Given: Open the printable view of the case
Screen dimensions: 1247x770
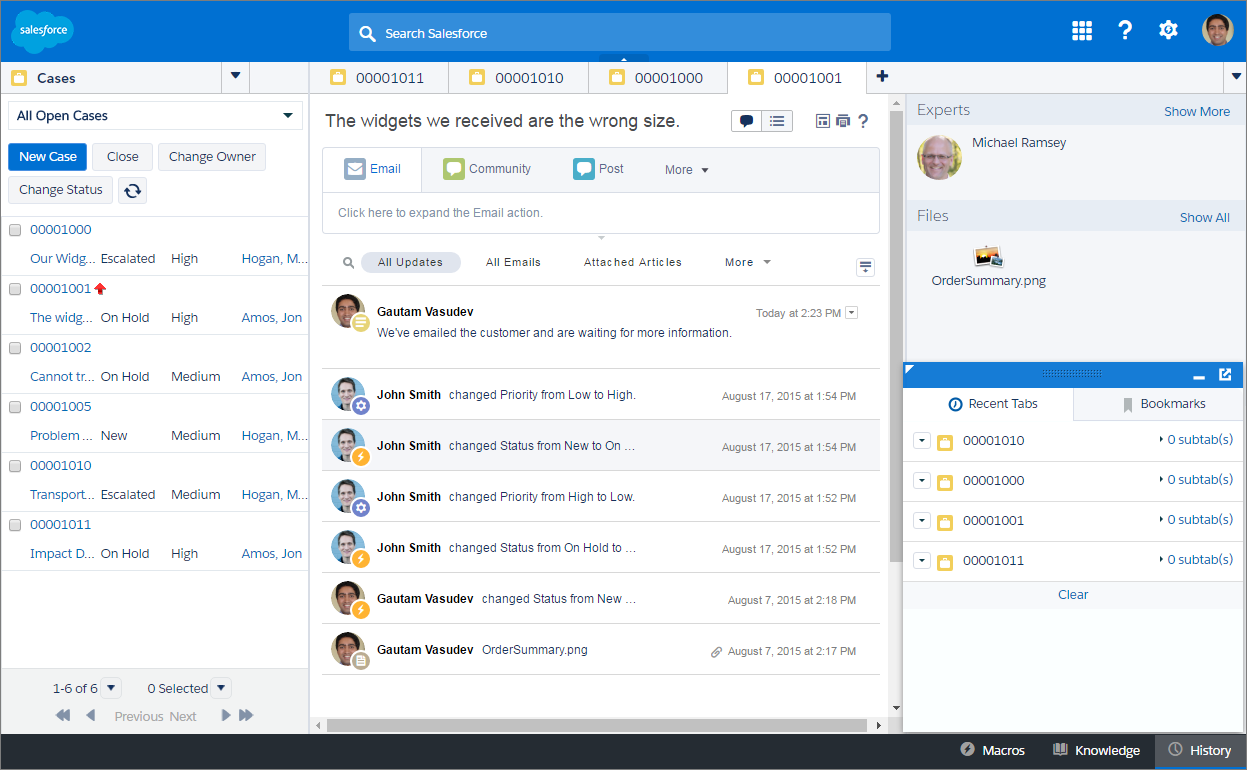Looking at the screenshot, I should [840, 120].
